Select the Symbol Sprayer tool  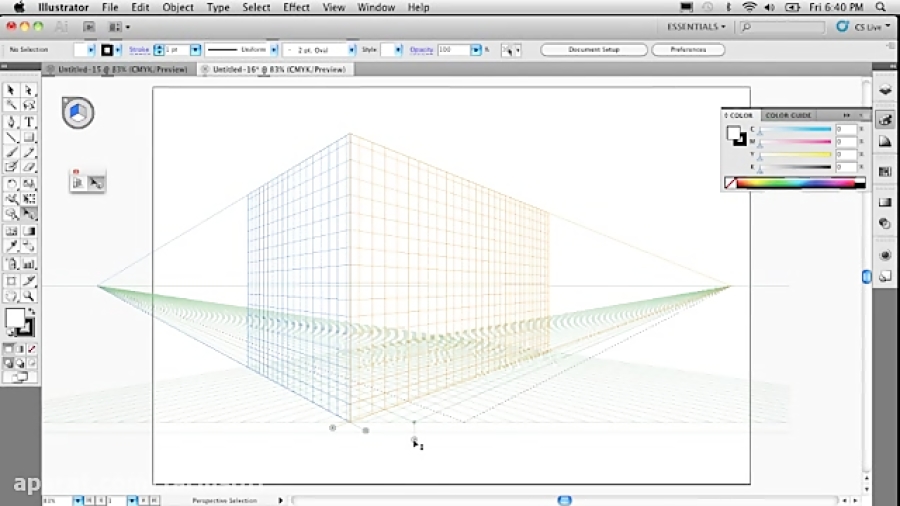coord(11,264)
